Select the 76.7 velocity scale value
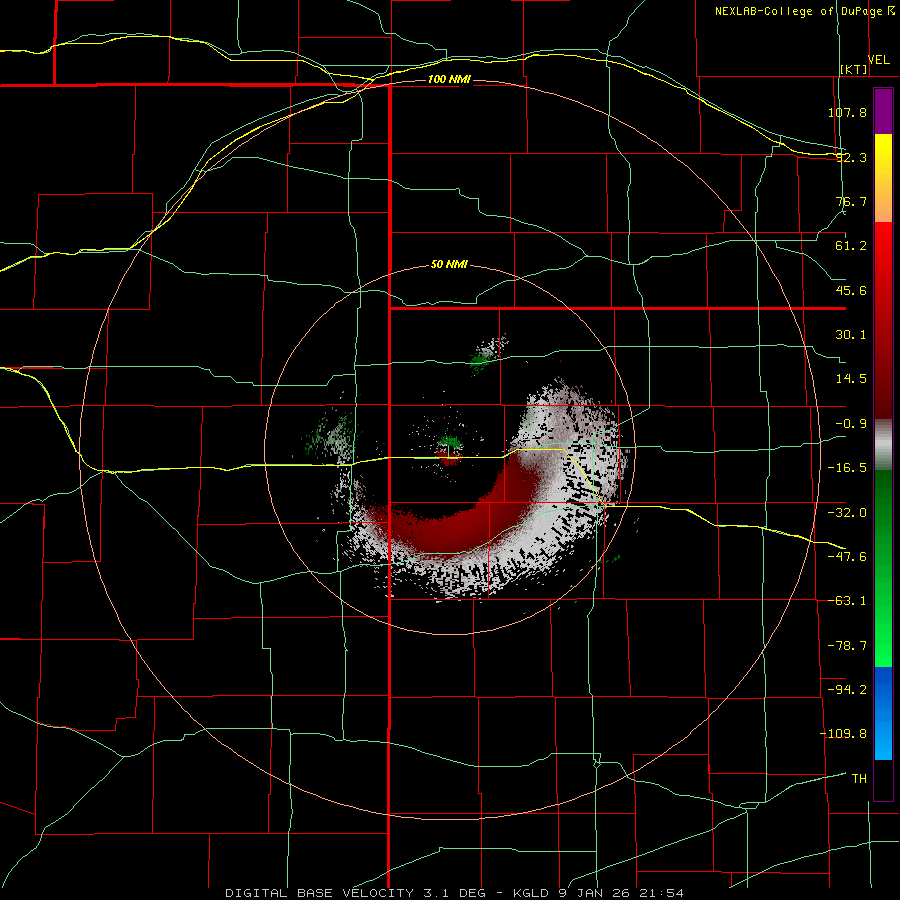Viewport: 900px width, 900px height. click(851, 201)
